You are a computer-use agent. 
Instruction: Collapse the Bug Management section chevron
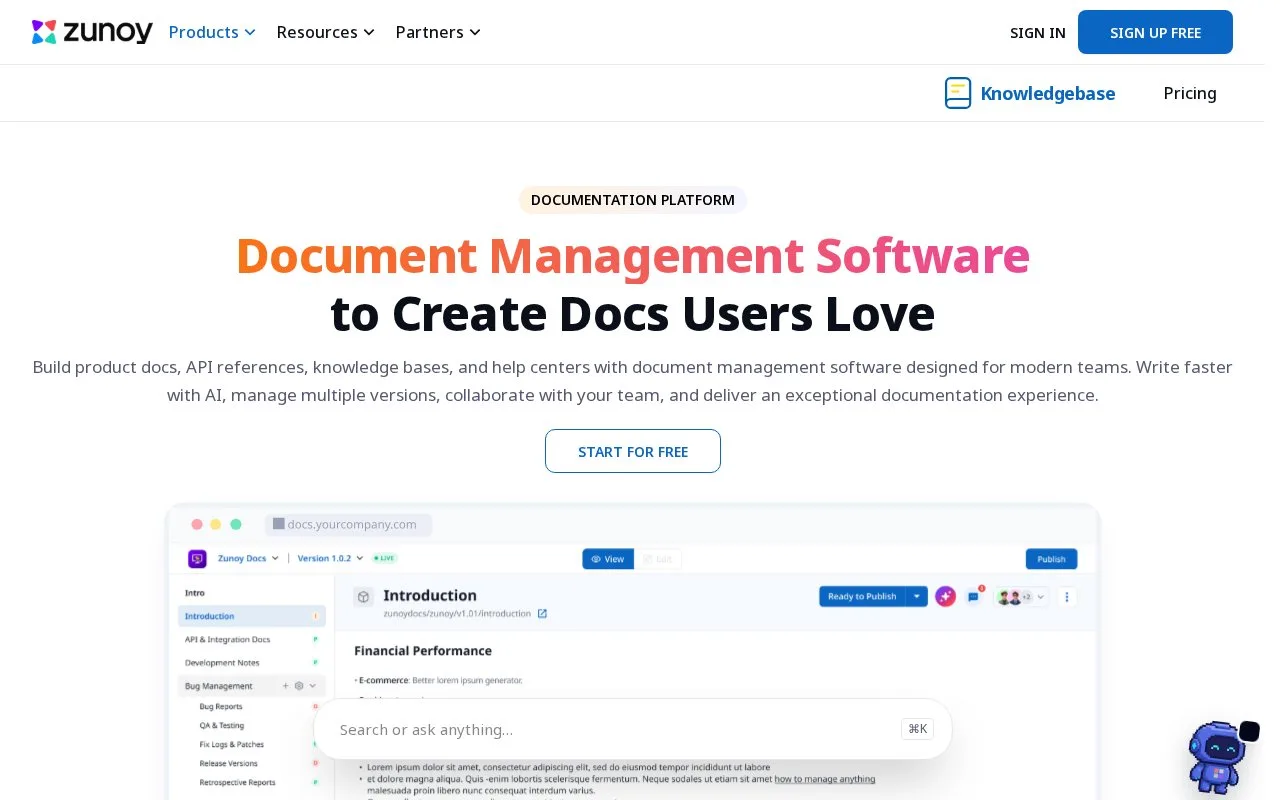click(x=313, y=686)
